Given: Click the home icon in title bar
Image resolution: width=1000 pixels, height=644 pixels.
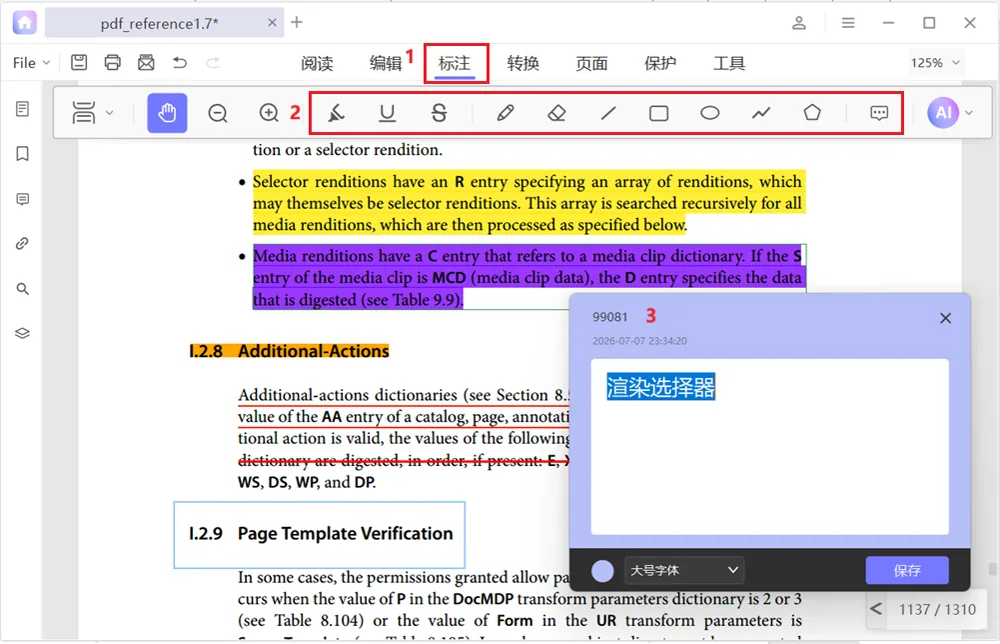Looking at the screenshot, I should click(x=24, y=23).
